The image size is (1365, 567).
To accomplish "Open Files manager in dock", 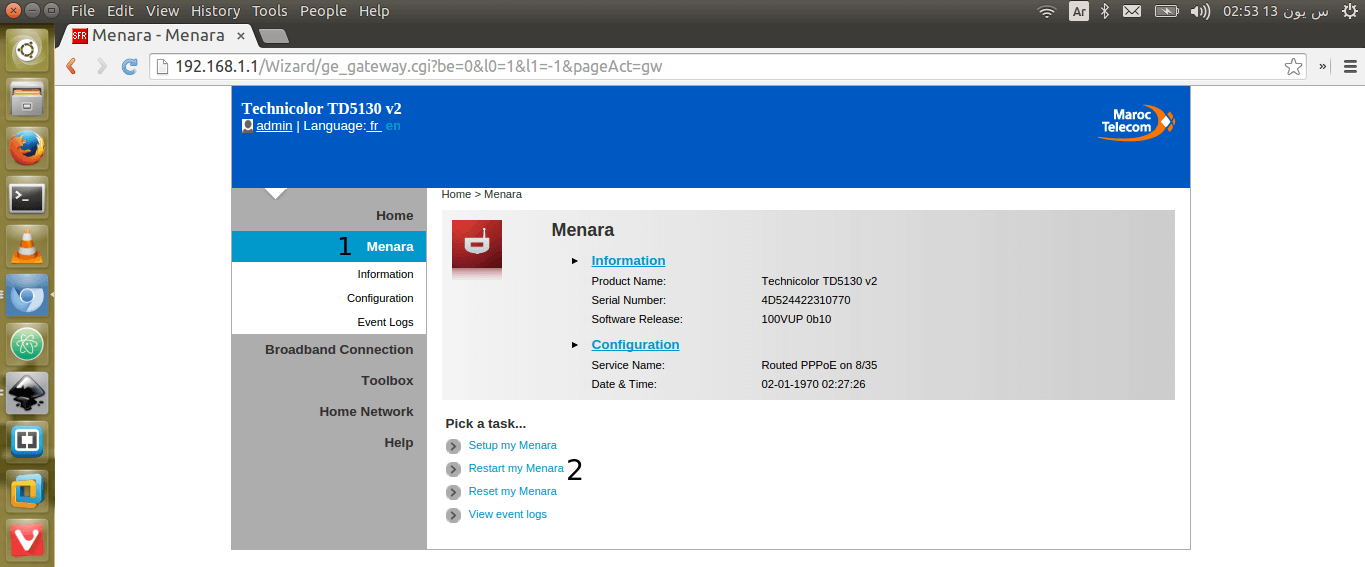I will pyautogui.click(x=27, y=100).
